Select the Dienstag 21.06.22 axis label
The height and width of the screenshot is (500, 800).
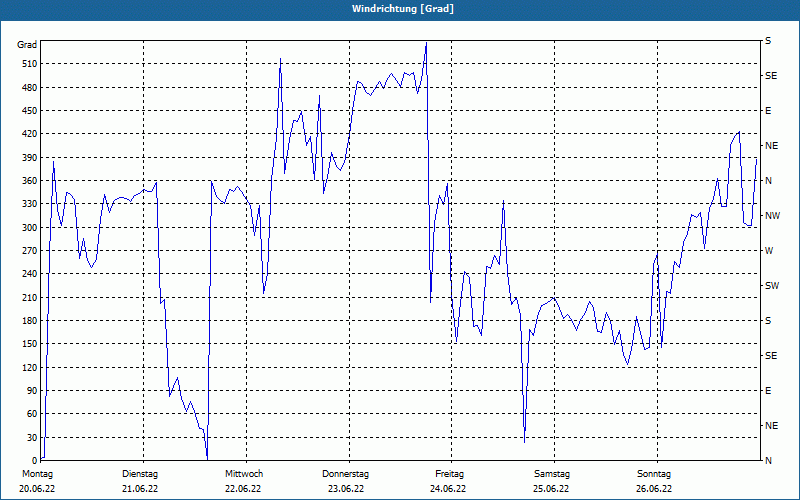click(x=140, y=481)
